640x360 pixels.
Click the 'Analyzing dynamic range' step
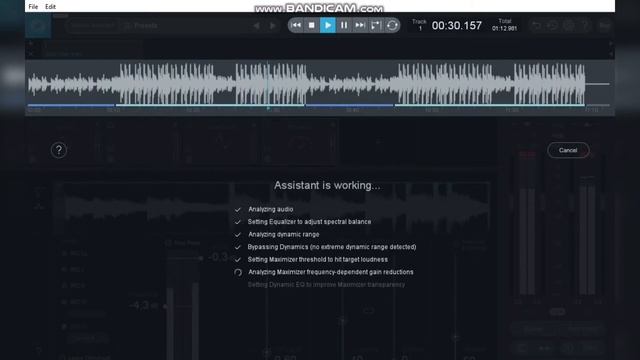point(284,234)
